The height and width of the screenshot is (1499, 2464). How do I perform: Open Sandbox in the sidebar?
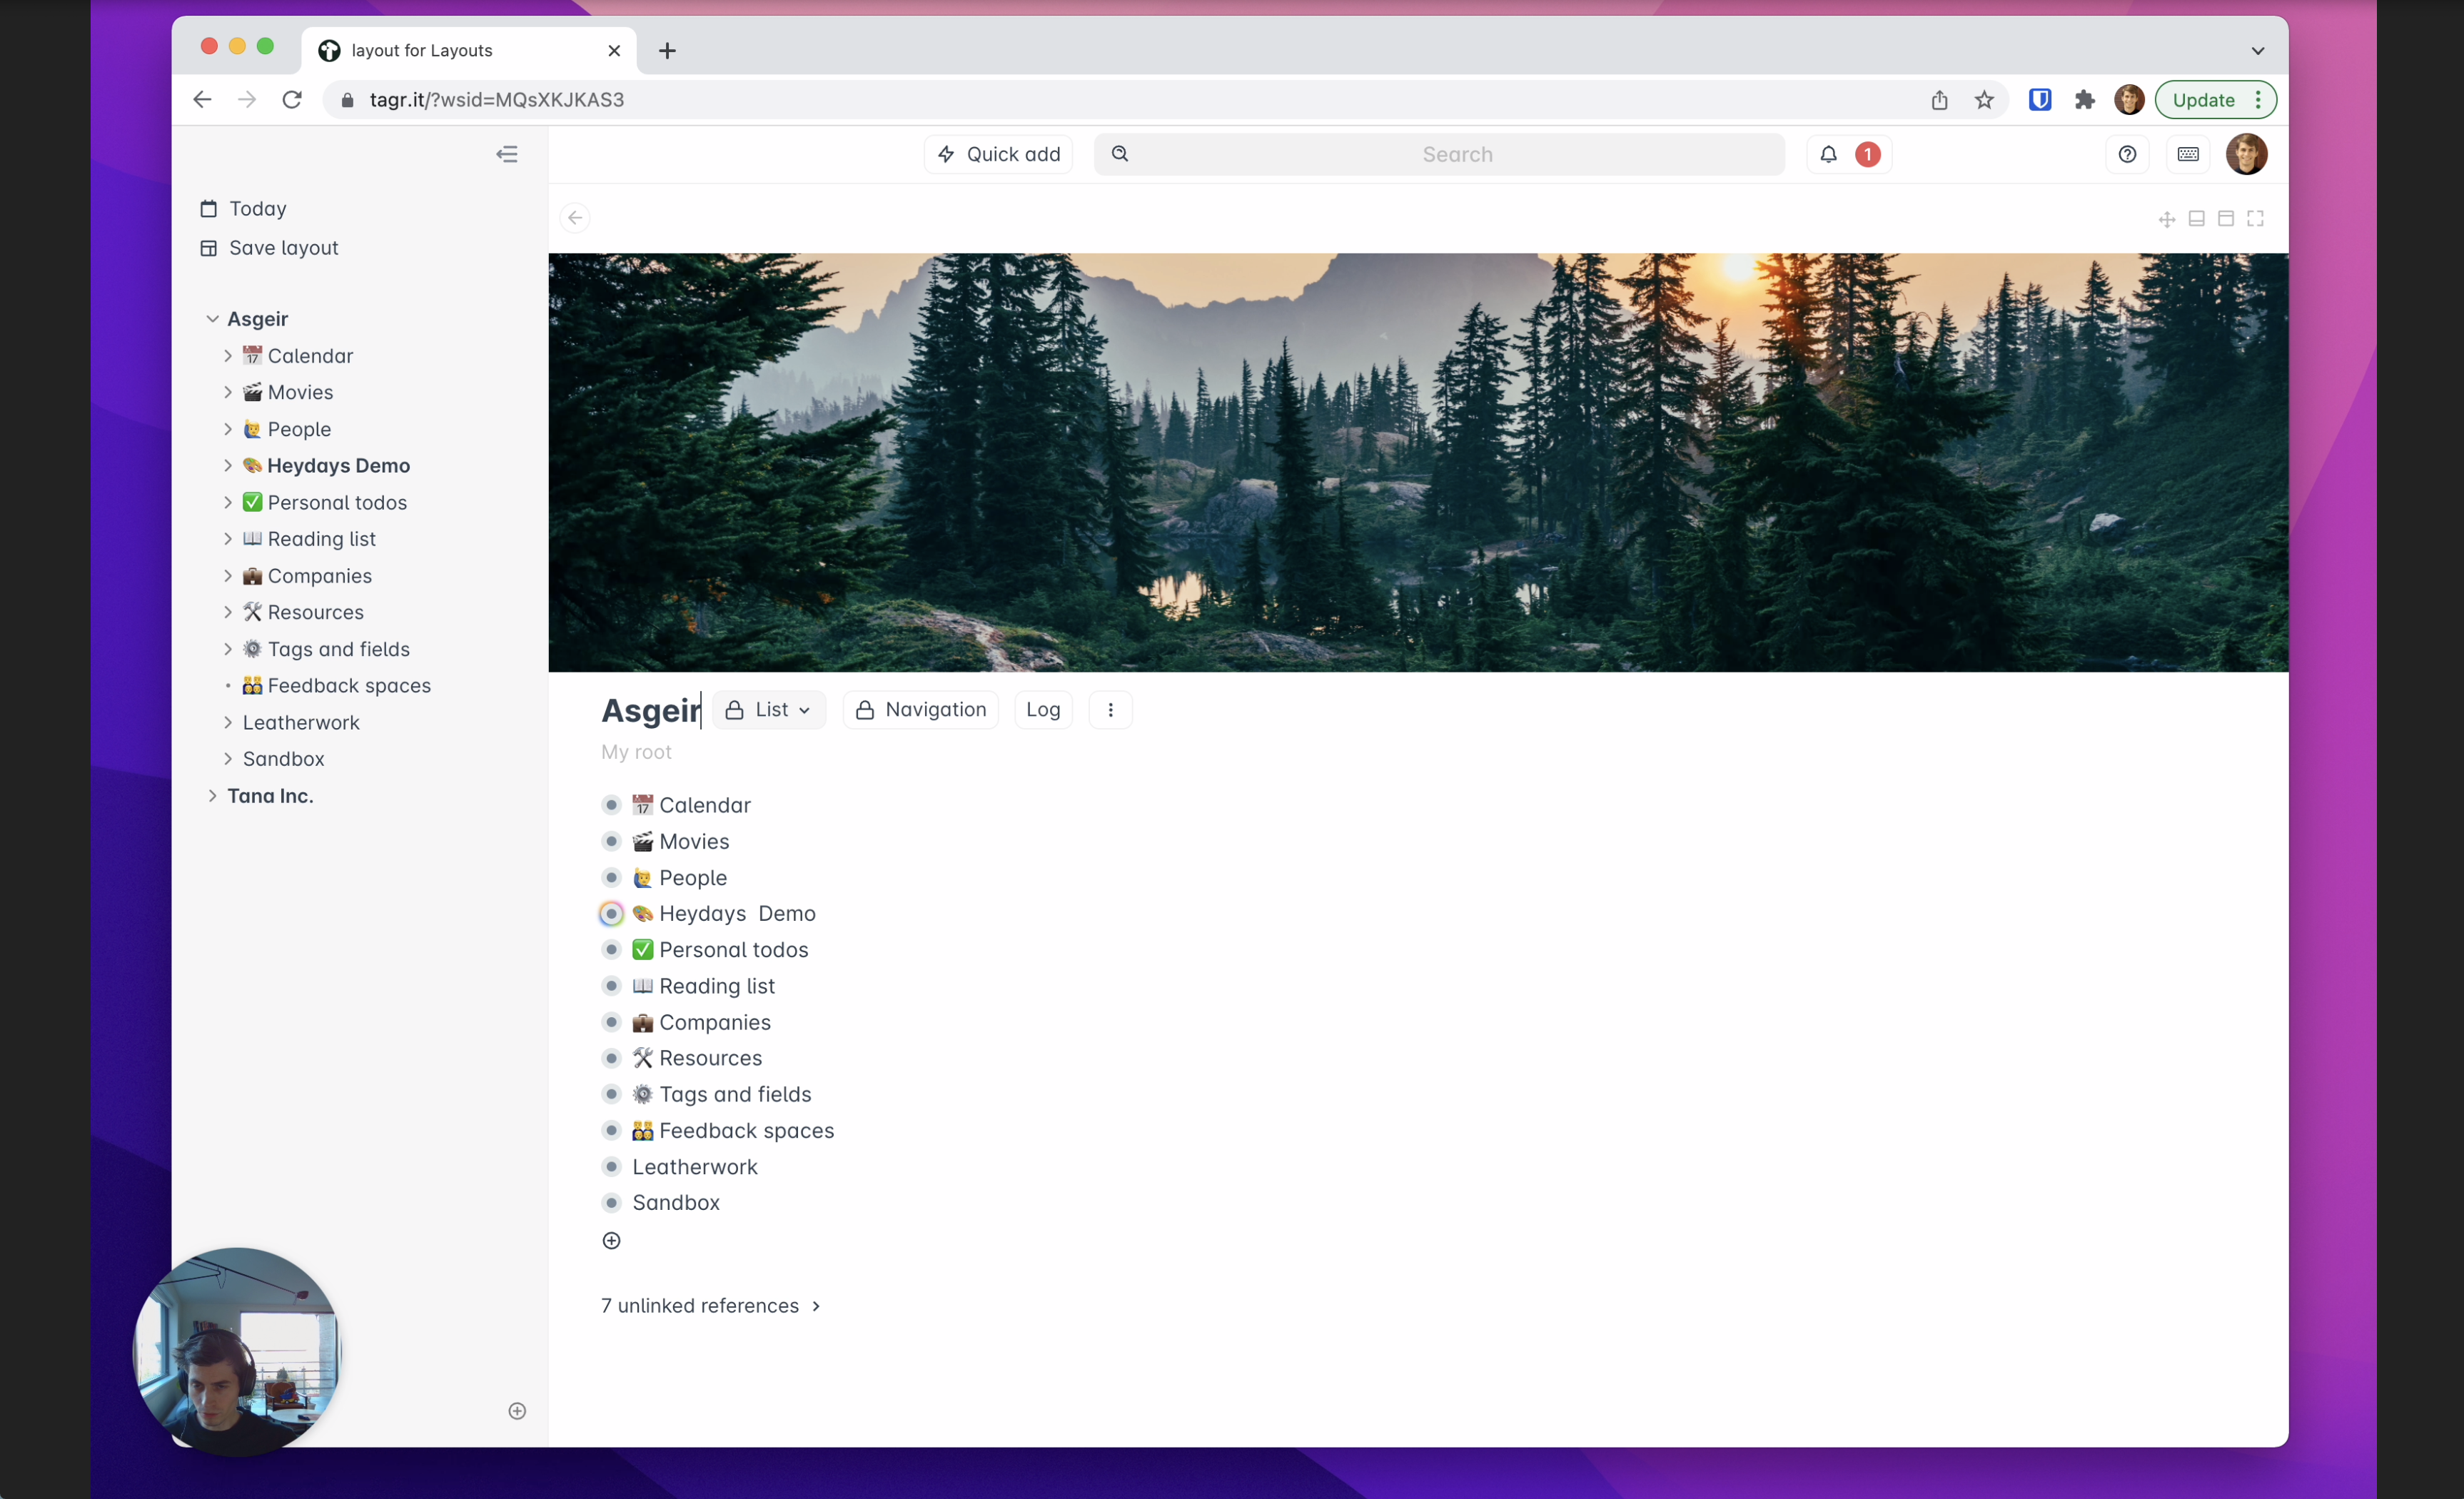(284, 759)
